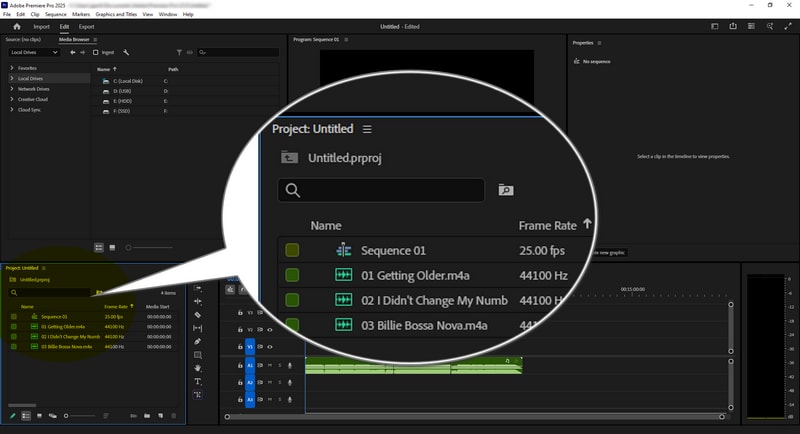Click the search/help icon in header
Viewport: 800px width, 434px height.
[770, 27]
